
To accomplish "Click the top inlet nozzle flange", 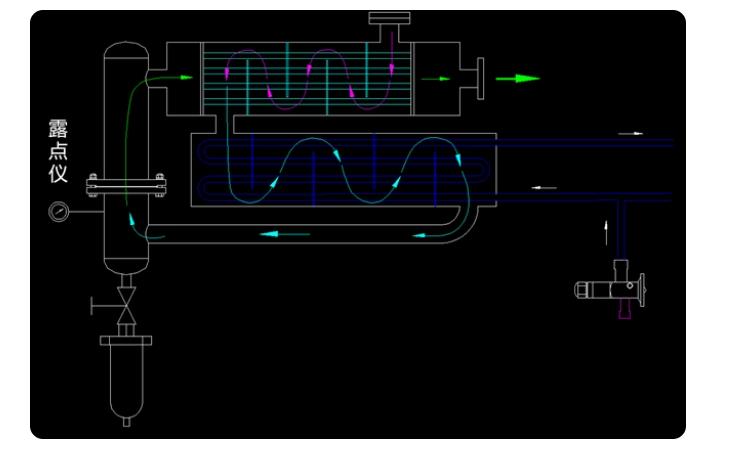I will click(389, 18).
